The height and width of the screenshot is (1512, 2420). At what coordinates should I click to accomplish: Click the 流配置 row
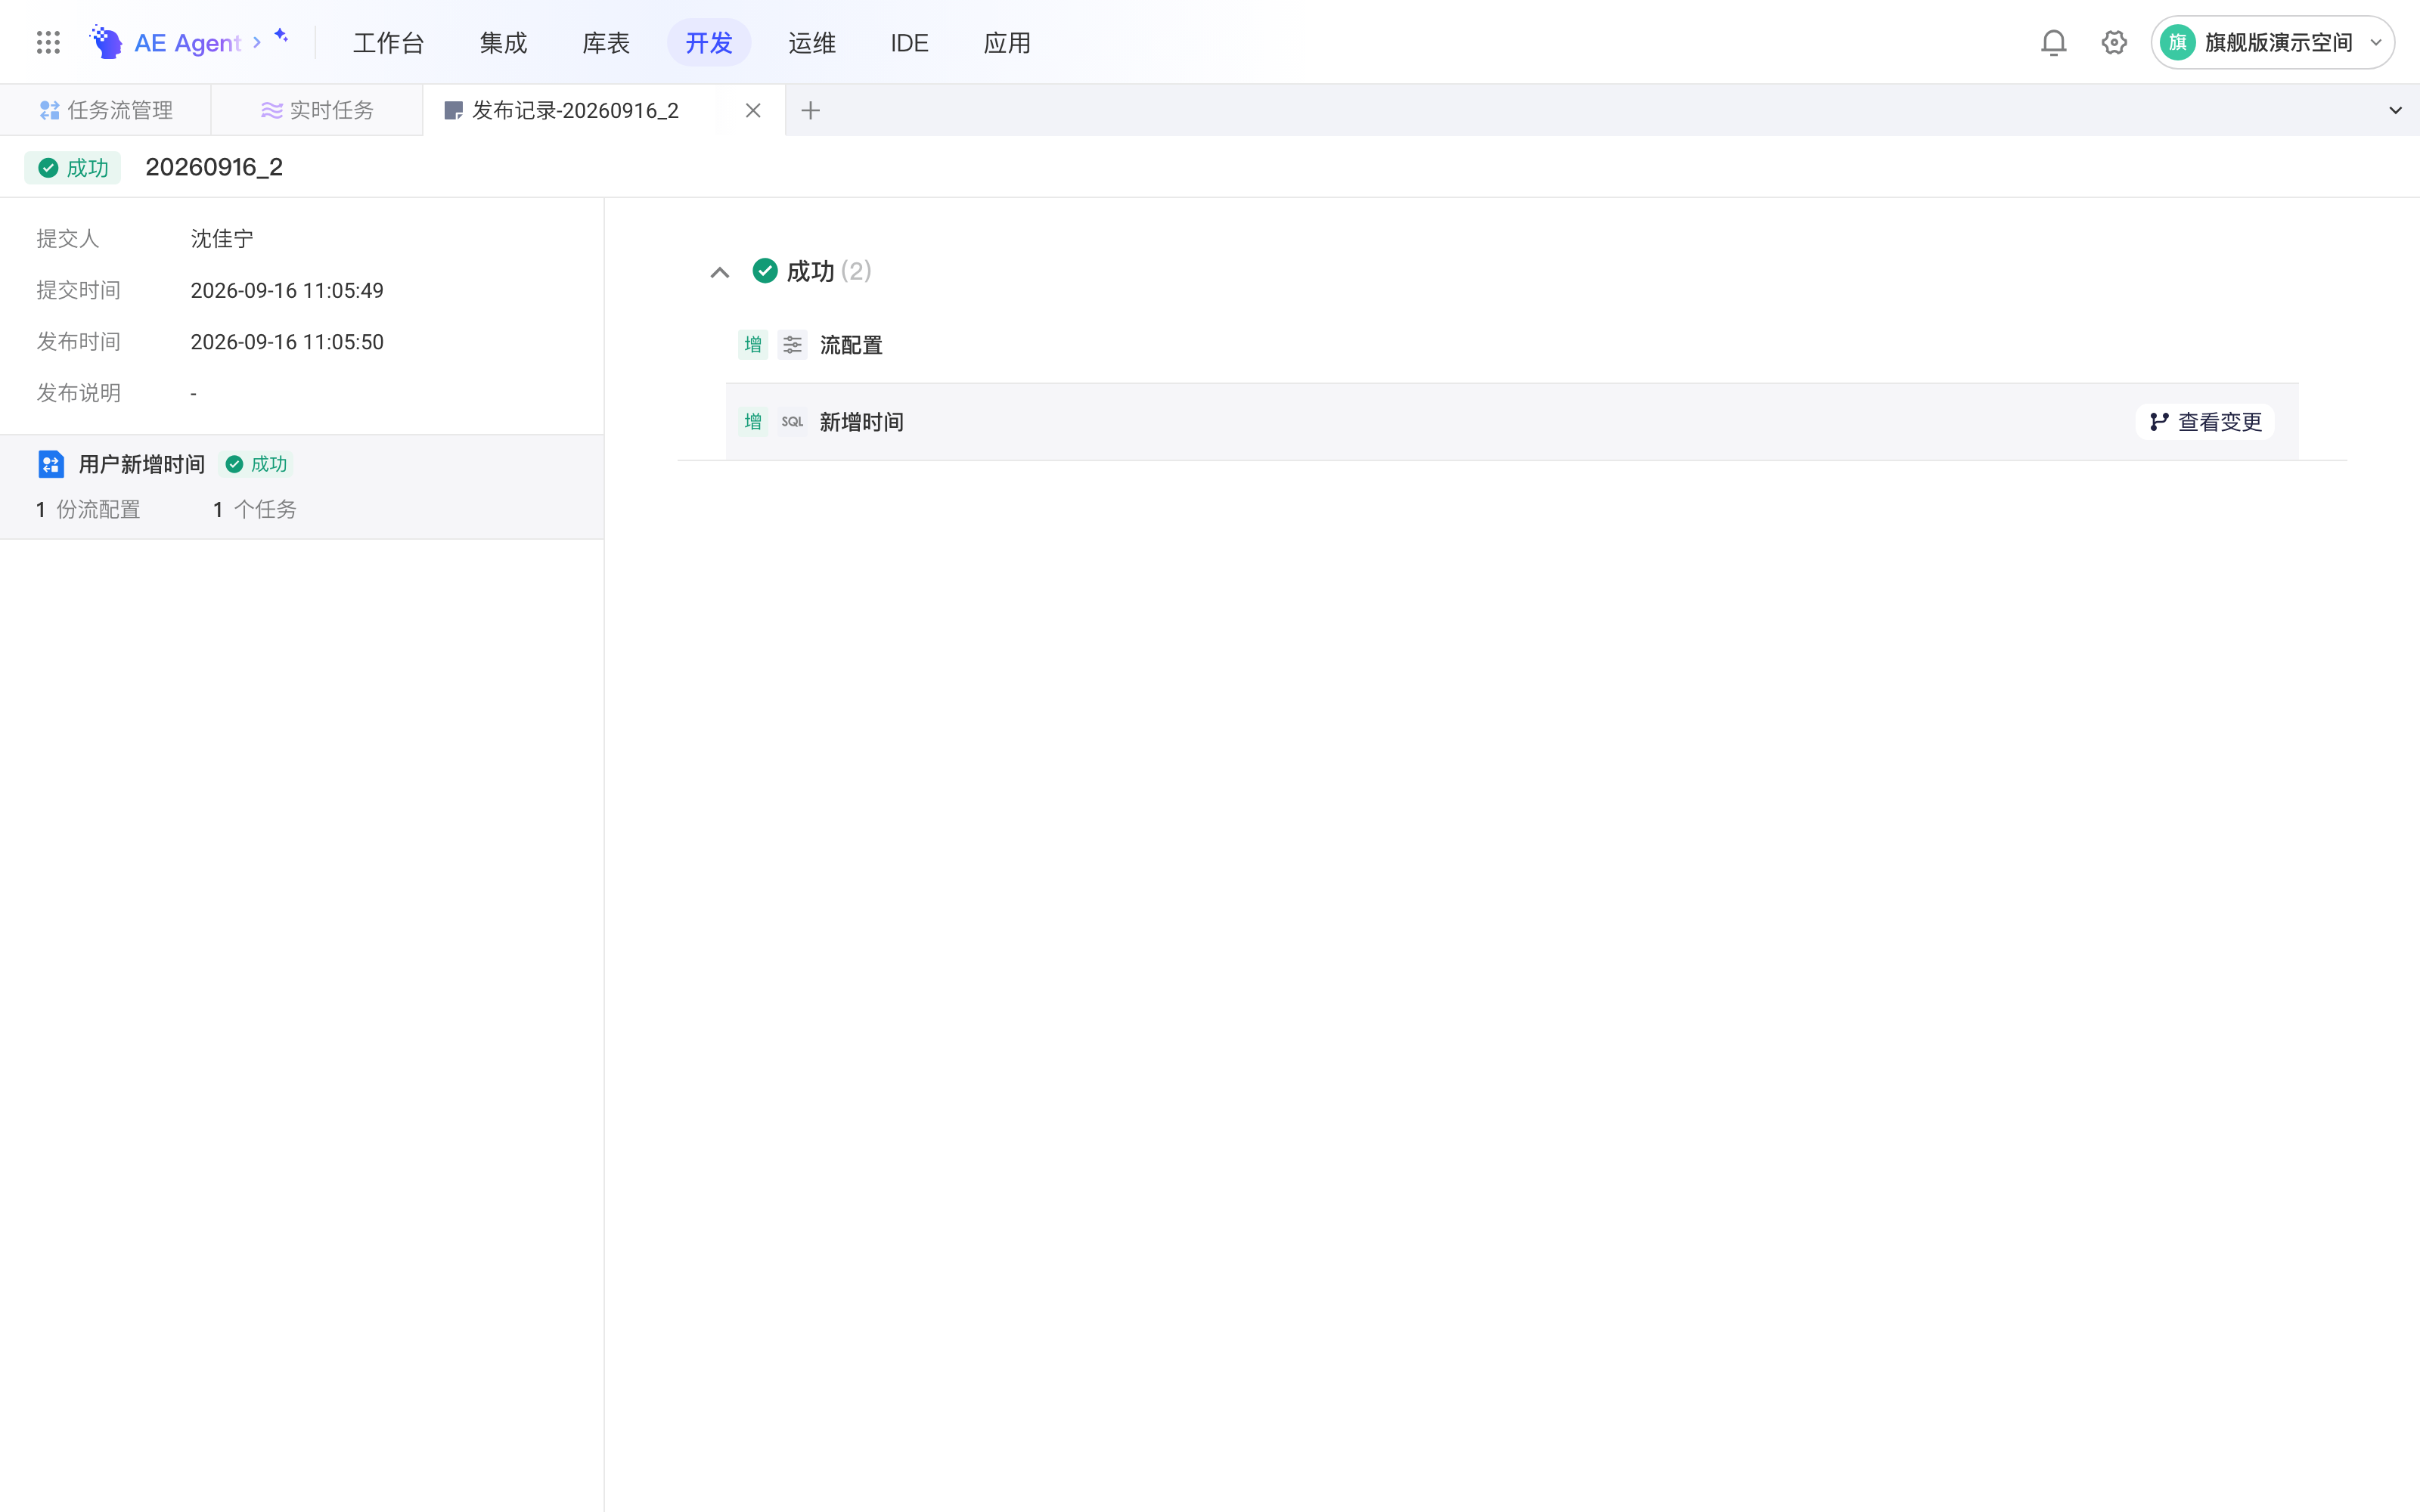click(1512, 345)
